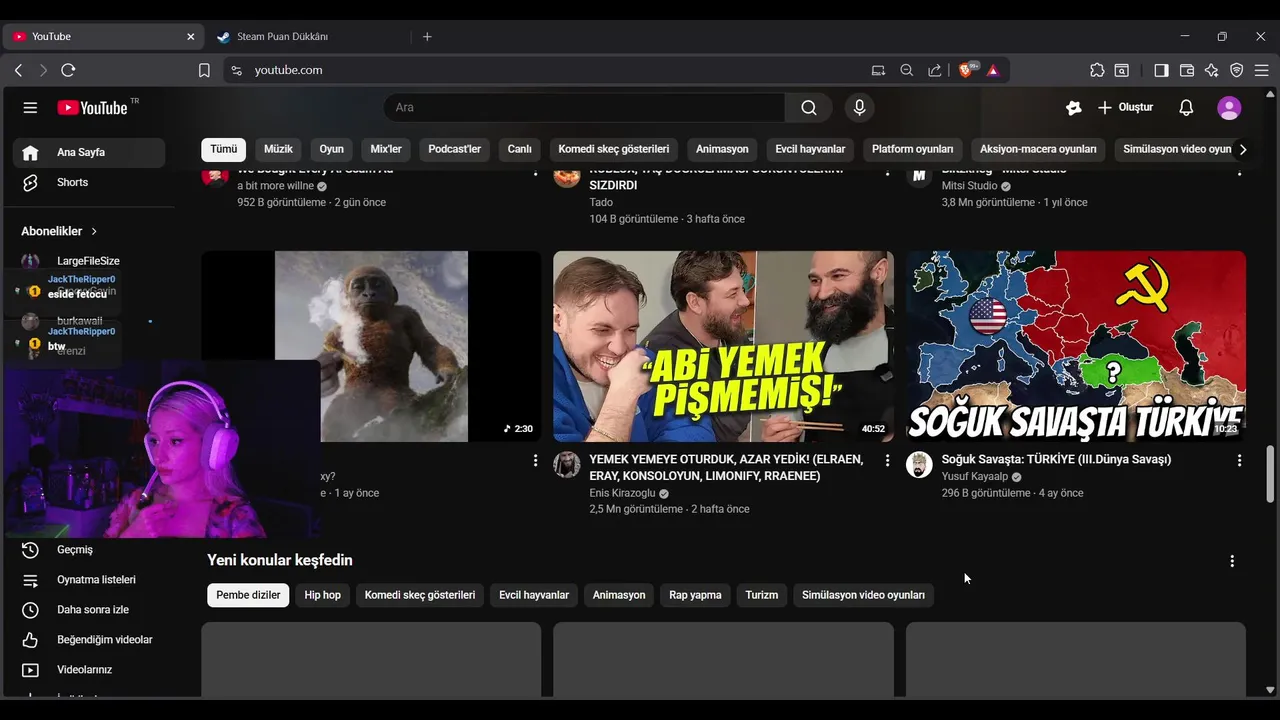Click the starred badge icon beside Oluştur

click(x=1074, y=108)
